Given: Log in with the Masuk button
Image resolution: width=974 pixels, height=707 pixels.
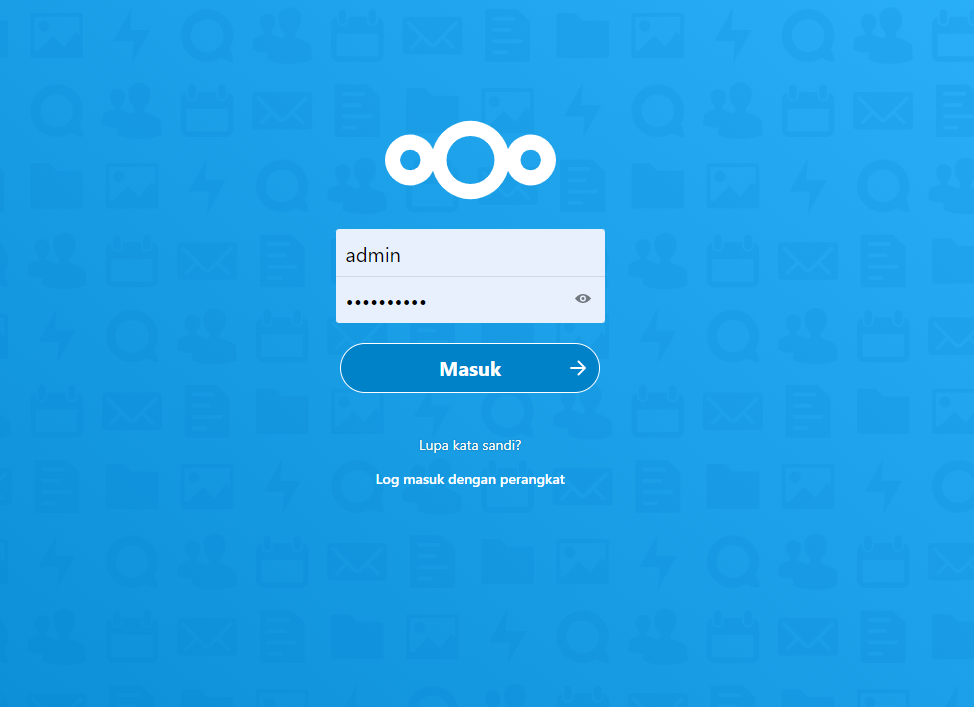Looking at the screenshot, I should pyautogui.click(x=470, y=368).
